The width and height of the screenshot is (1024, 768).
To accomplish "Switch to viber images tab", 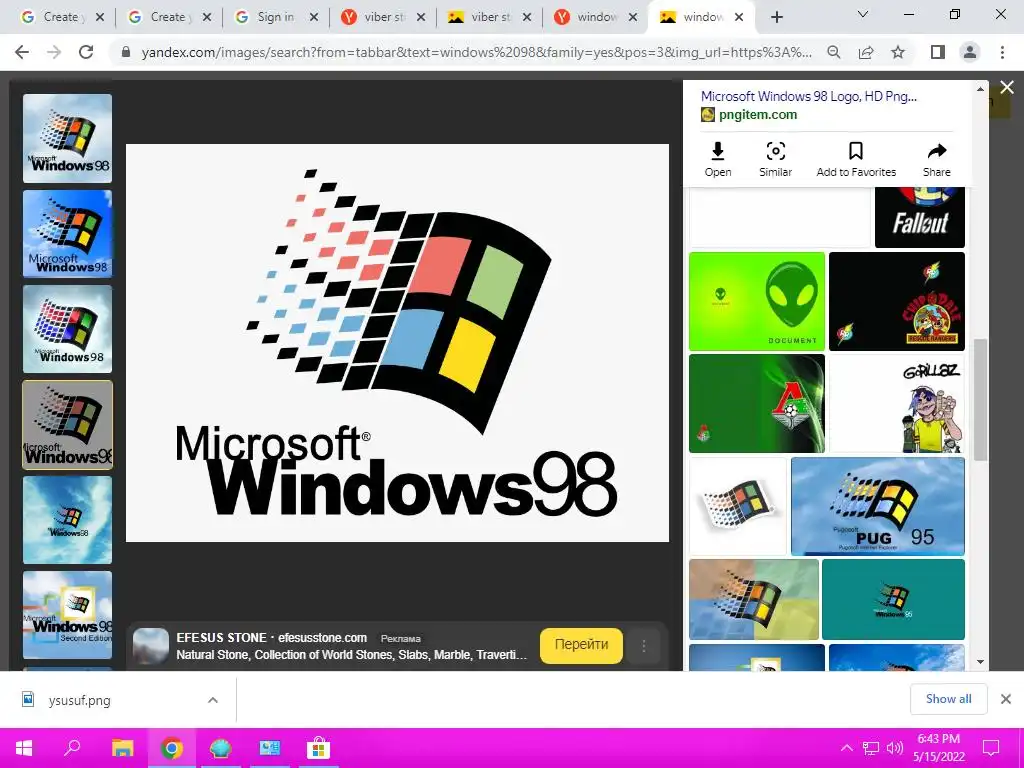I will coord(490,17).
